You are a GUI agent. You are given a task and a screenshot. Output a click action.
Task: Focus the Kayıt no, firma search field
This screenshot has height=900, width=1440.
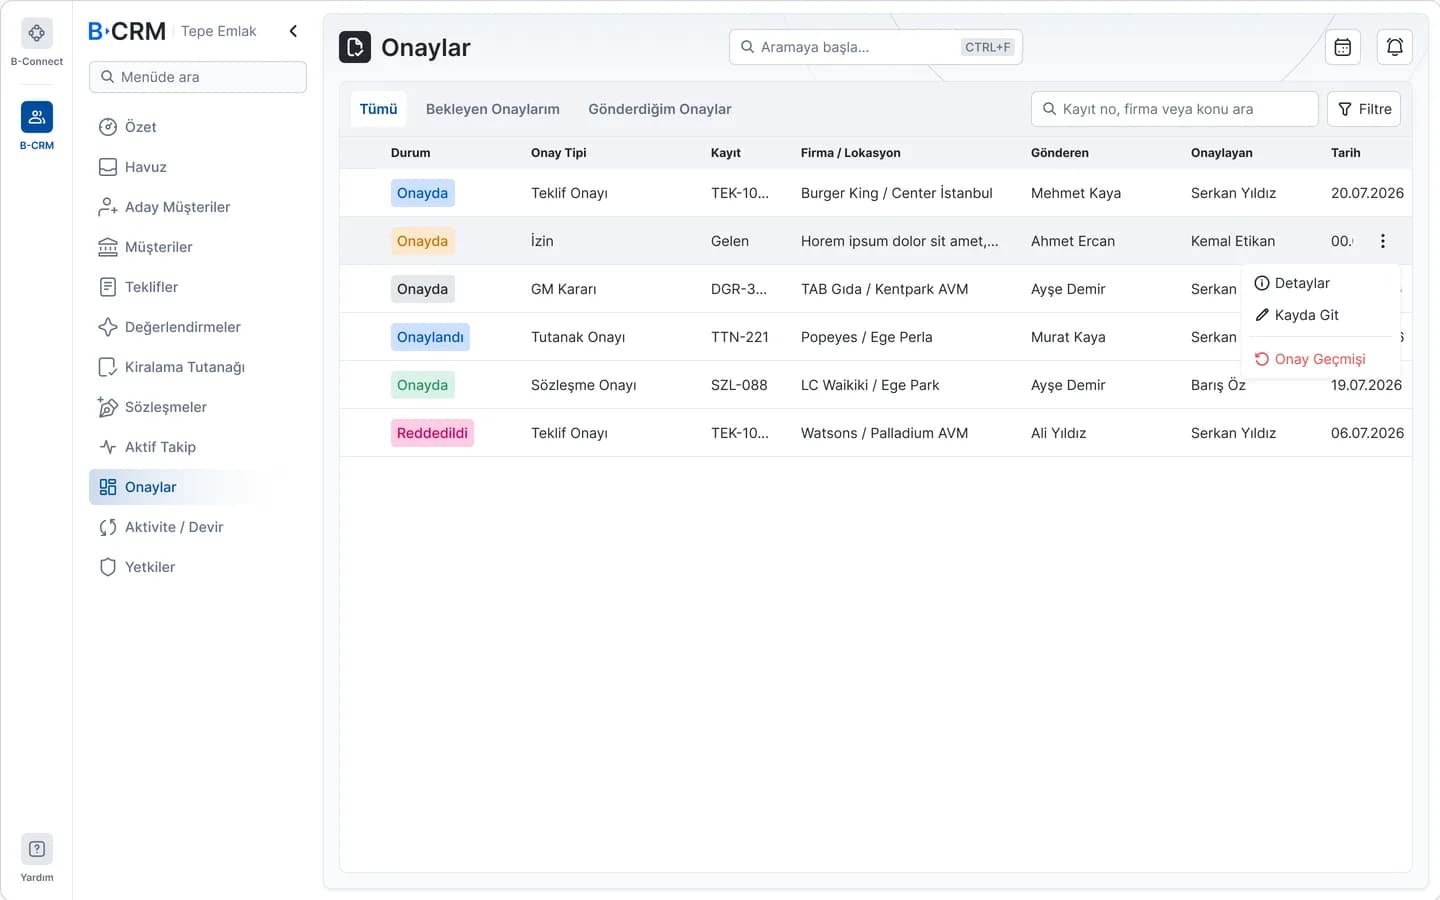(1175, 109)
